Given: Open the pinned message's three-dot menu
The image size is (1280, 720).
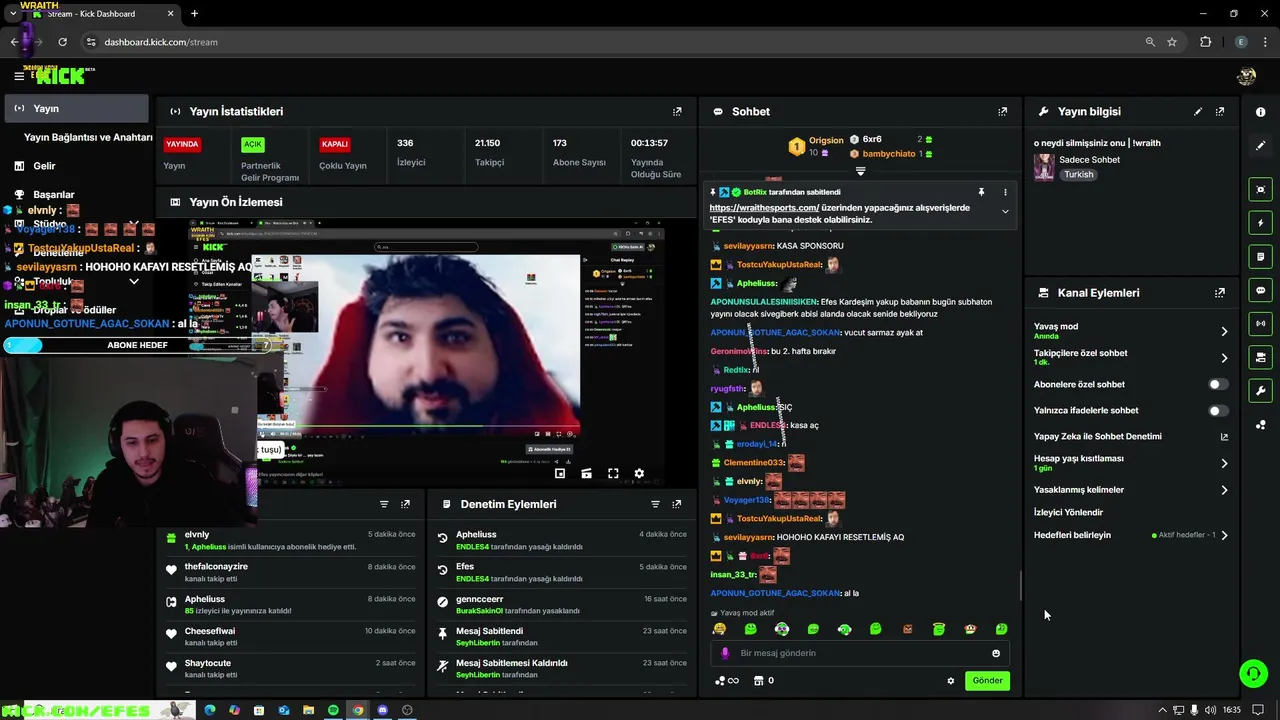Looking at the screenshot, I should coord(1005,192).
